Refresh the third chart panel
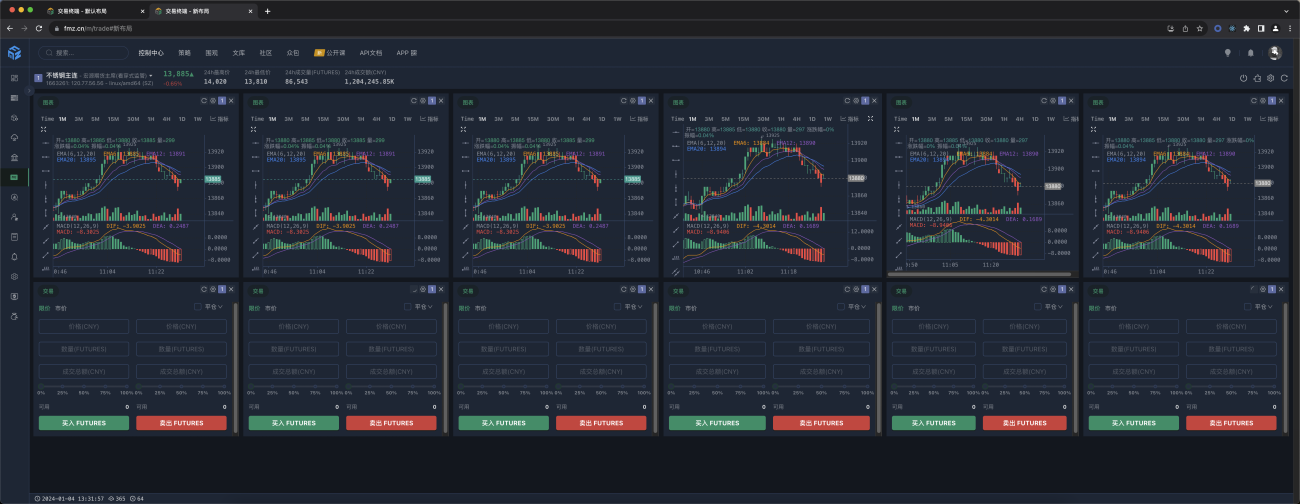 tap(623, 101)
